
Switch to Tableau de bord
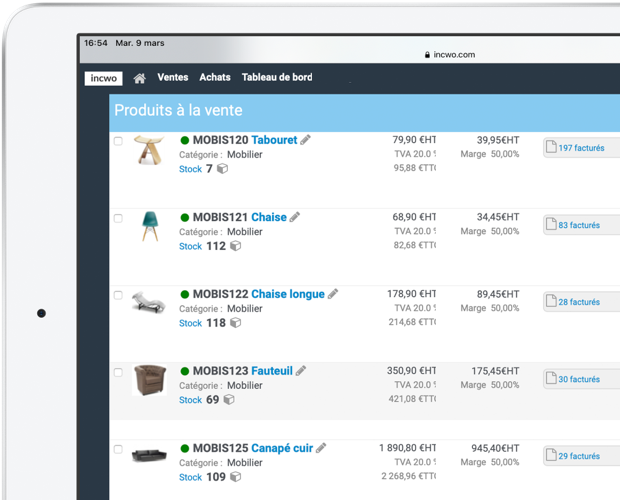(x=277, y=78)
